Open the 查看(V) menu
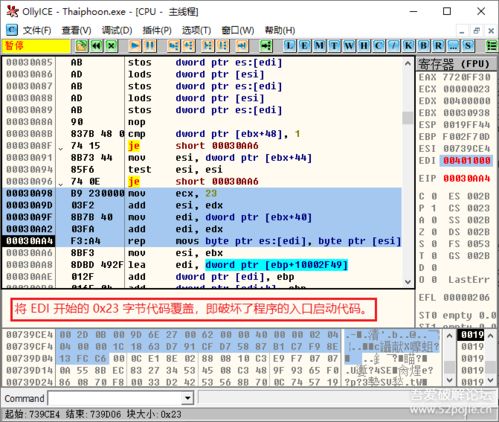The image size is (499, 422). (76, 31)
